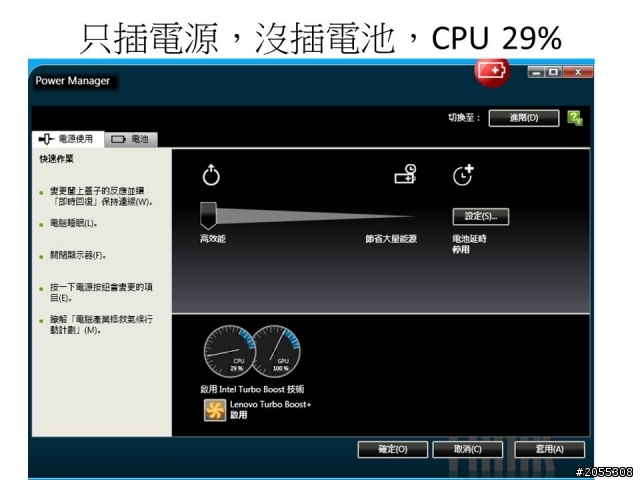Click Lenovo Turbo Boost+ 啟用 text
This screenshot has width=640, height=480.
click(x=271, y=409)
